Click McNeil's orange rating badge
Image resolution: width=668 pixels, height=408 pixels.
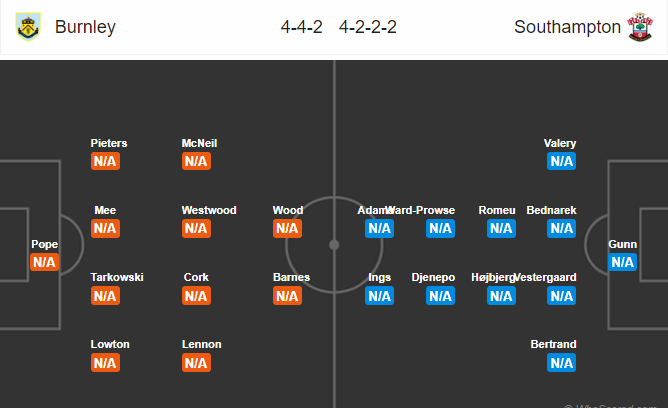(196, 161)
